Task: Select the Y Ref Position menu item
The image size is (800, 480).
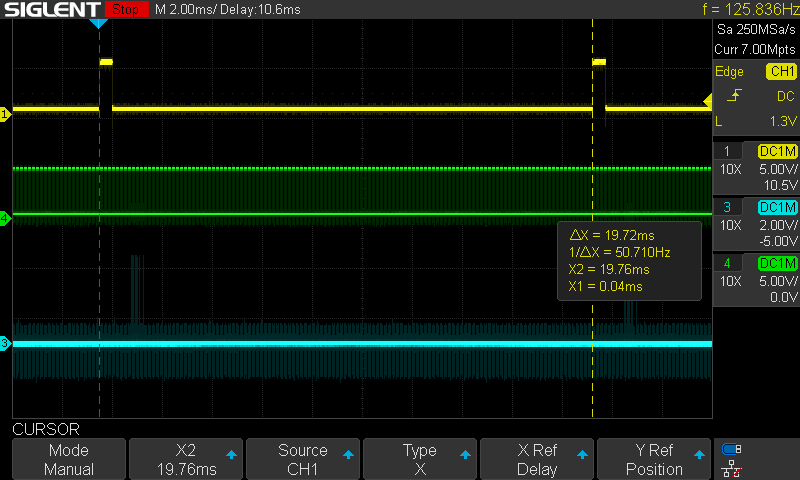Action: point(654,460)
